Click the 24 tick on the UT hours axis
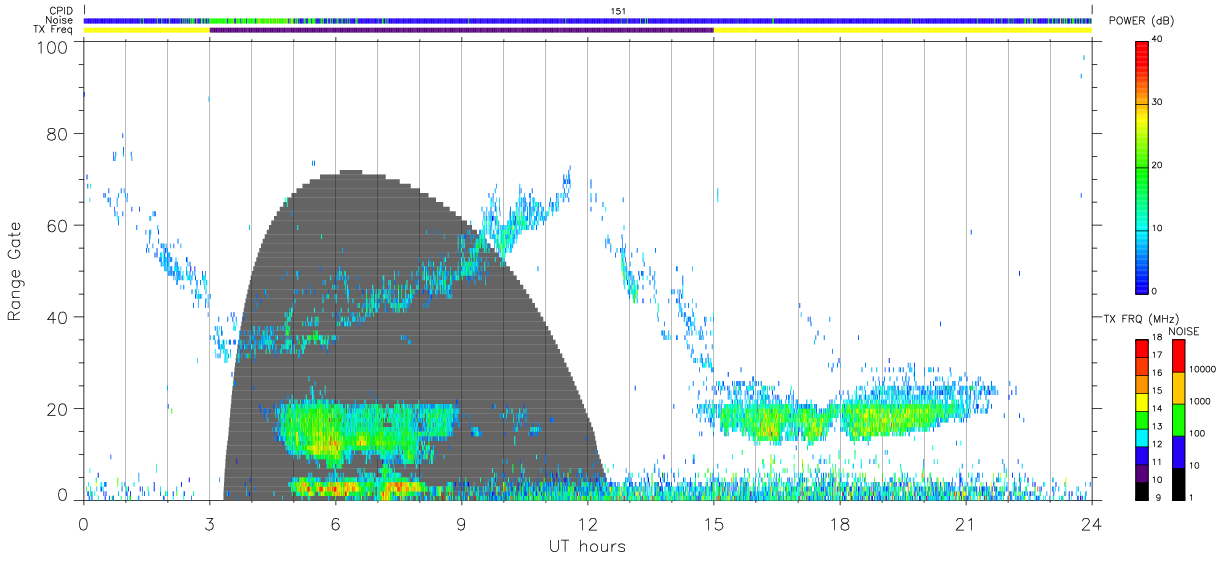 pyautogui.click(x=1091, y=522)
